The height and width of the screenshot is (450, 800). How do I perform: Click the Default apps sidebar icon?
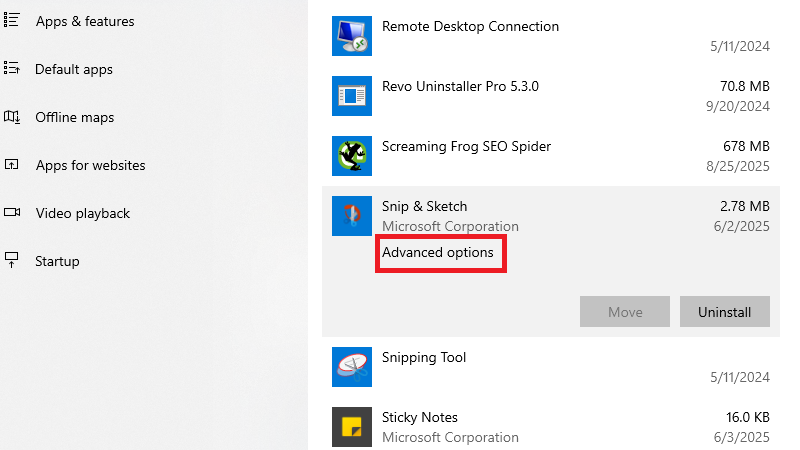tap(12, 69)
